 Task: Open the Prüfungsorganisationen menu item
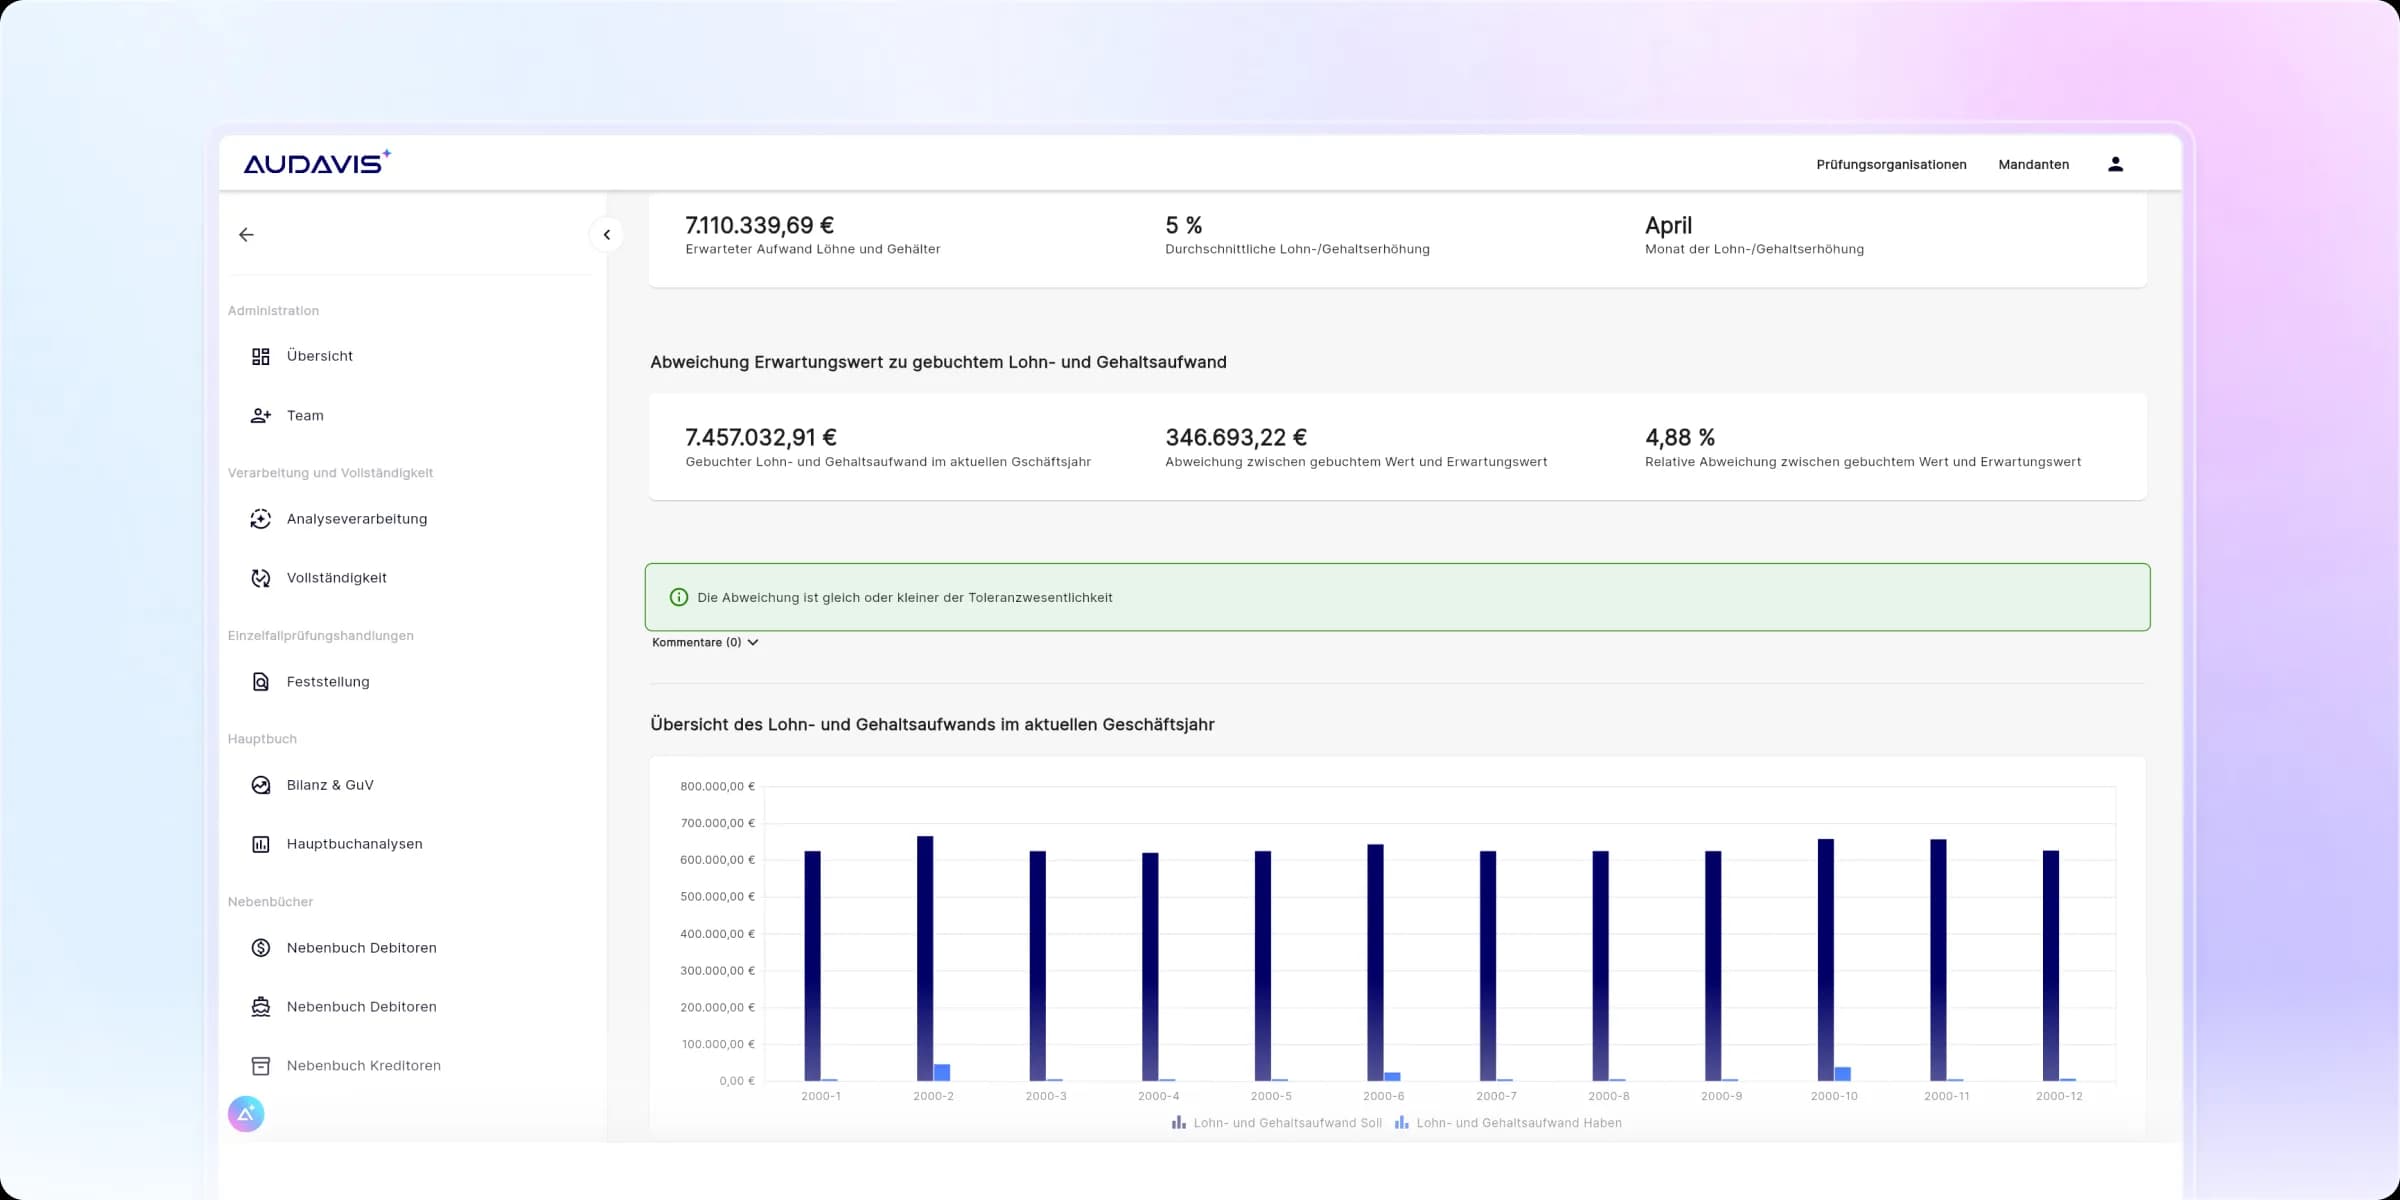[x=1891, y=164]
